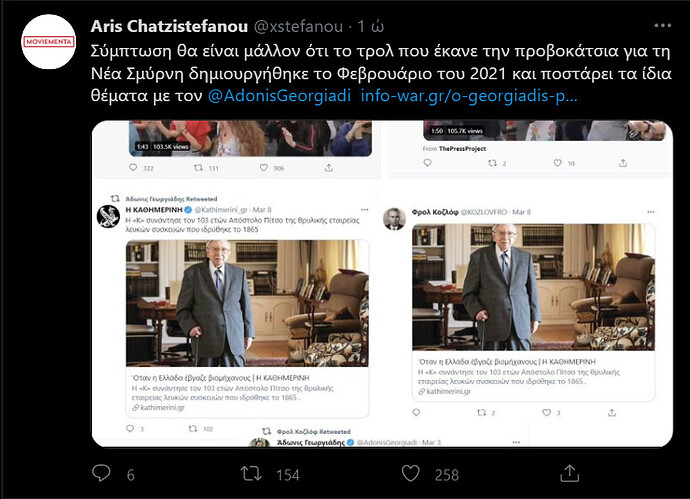
Task: Click the @xstefanou handle
Action: (298, 26)
